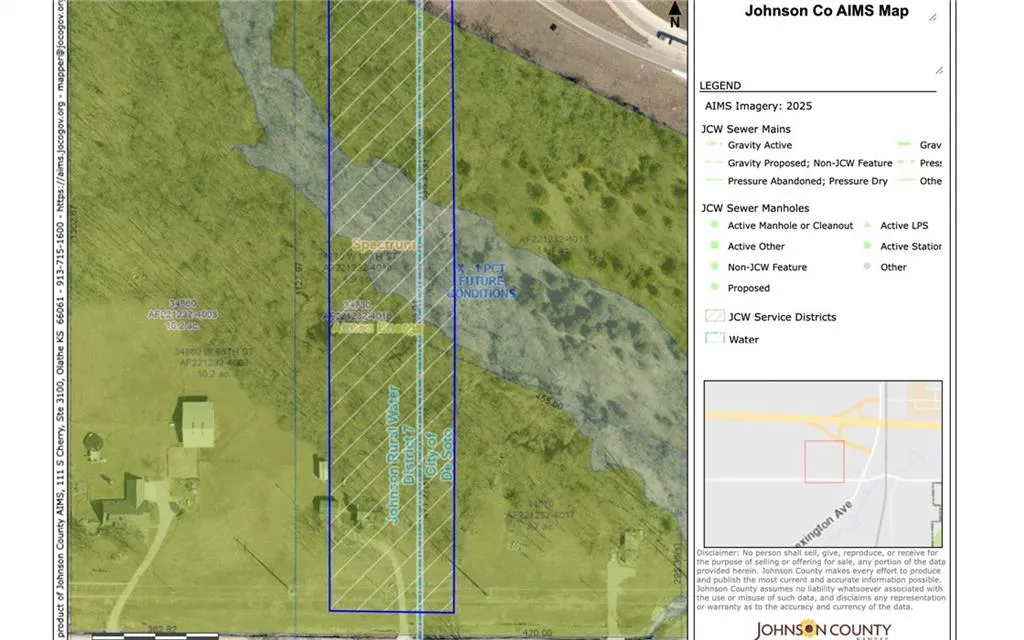Click the 1 PCT Future Conditions floodplain label
This screenshot has height=640, width=1024.
point(482,281)
